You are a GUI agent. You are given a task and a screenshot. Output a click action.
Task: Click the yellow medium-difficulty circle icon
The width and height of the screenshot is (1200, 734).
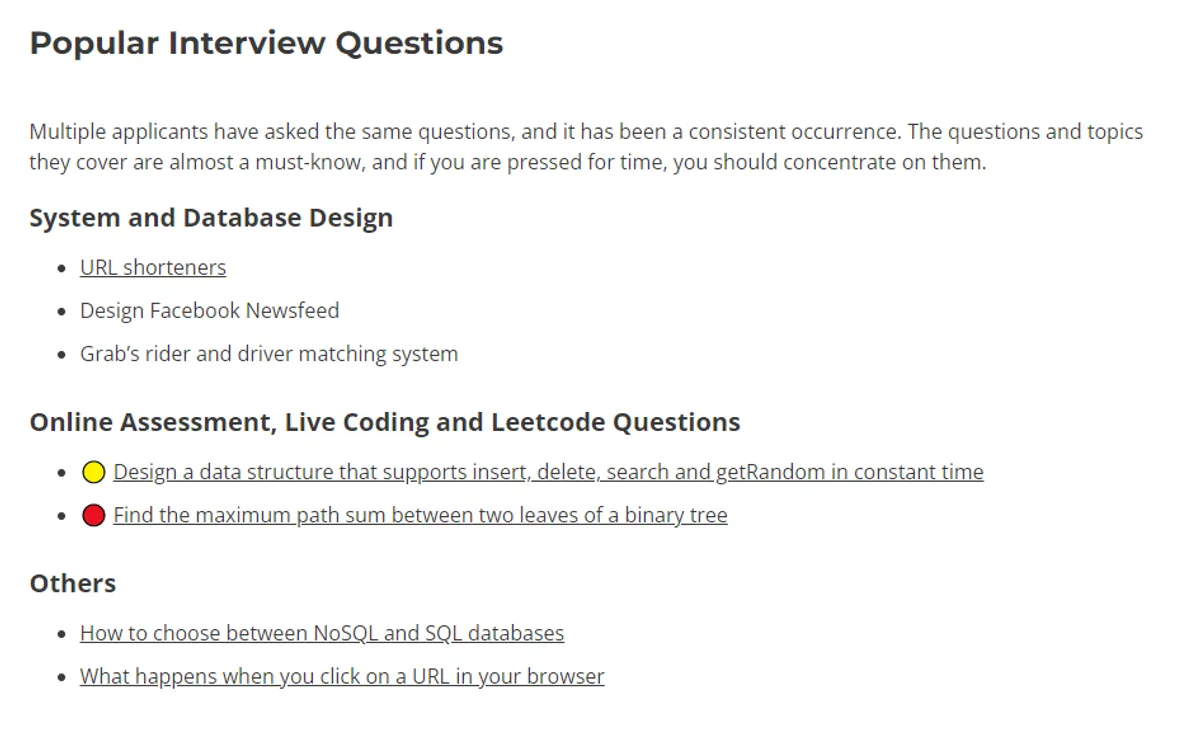tap(93, 472)
